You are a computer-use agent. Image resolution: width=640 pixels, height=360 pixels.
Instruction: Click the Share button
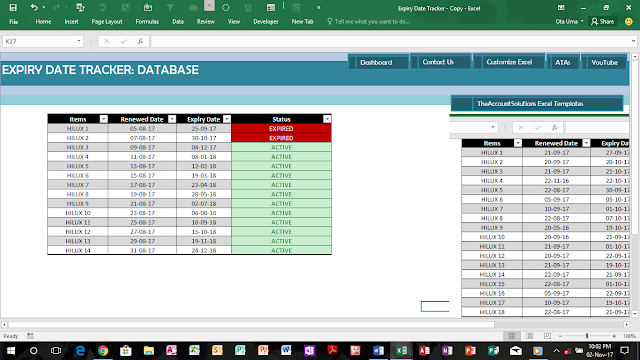[602, 22]
